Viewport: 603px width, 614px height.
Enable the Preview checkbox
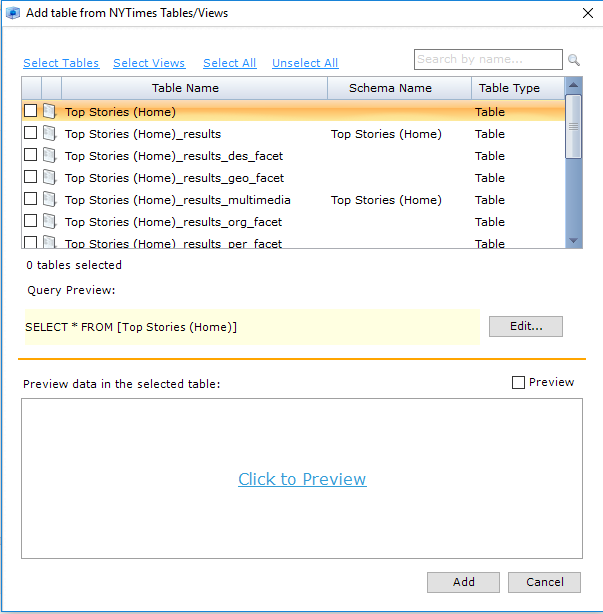518,382
